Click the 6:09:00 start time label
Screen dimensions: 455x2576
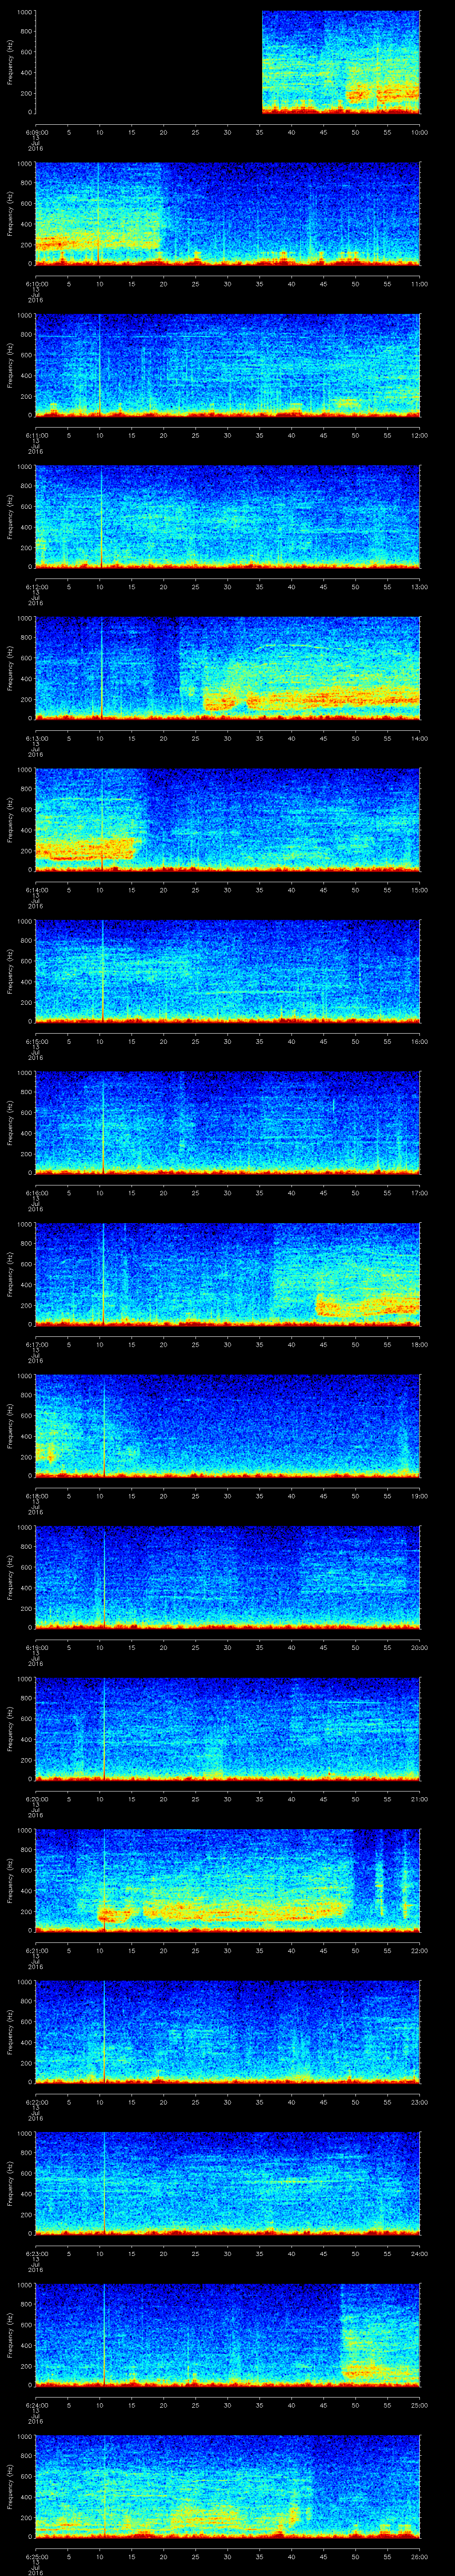coord(35,132)
